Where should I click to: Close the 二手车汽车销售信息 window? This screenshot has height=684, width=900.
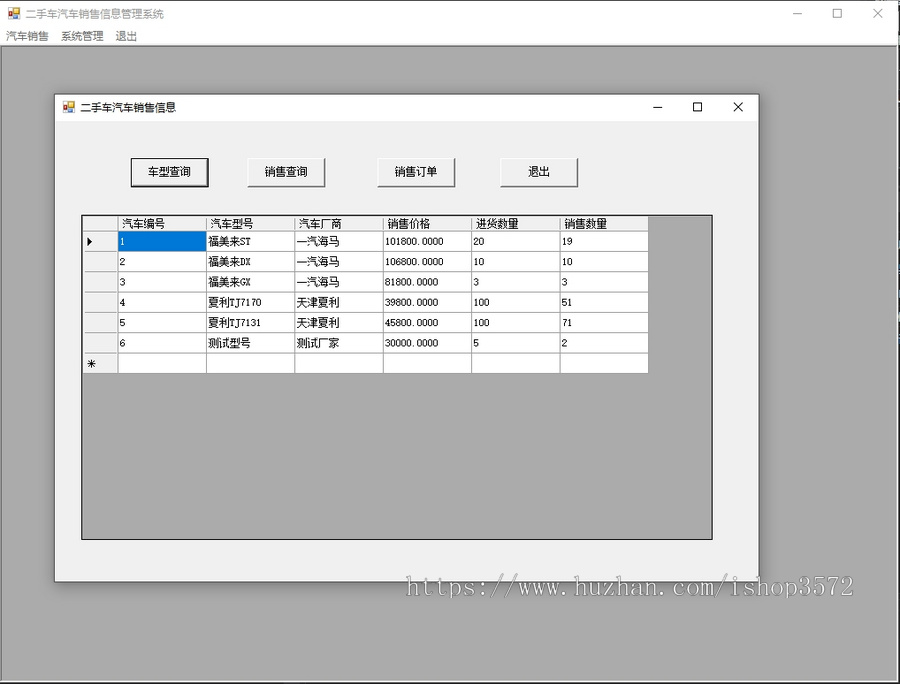tap(738, 107)
